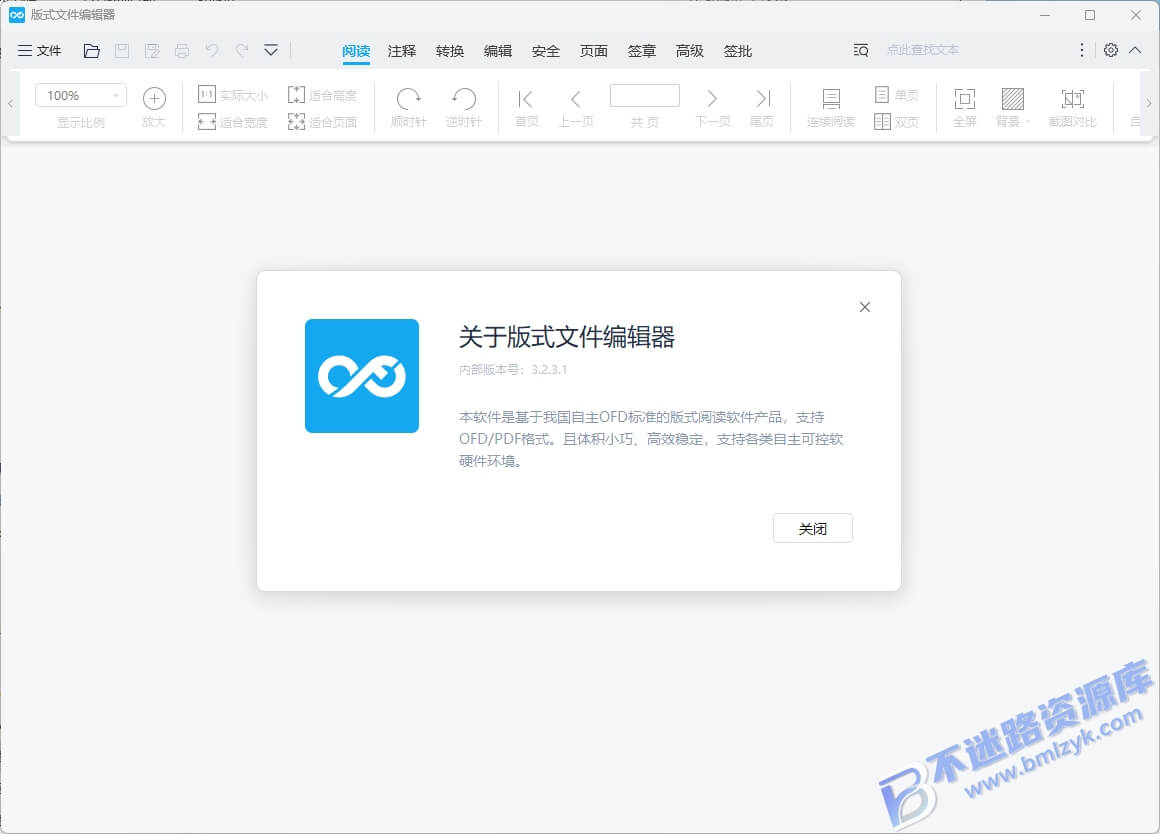
Task: Enable 连续阅读 continuous reading mode
Action: point(831,107)
